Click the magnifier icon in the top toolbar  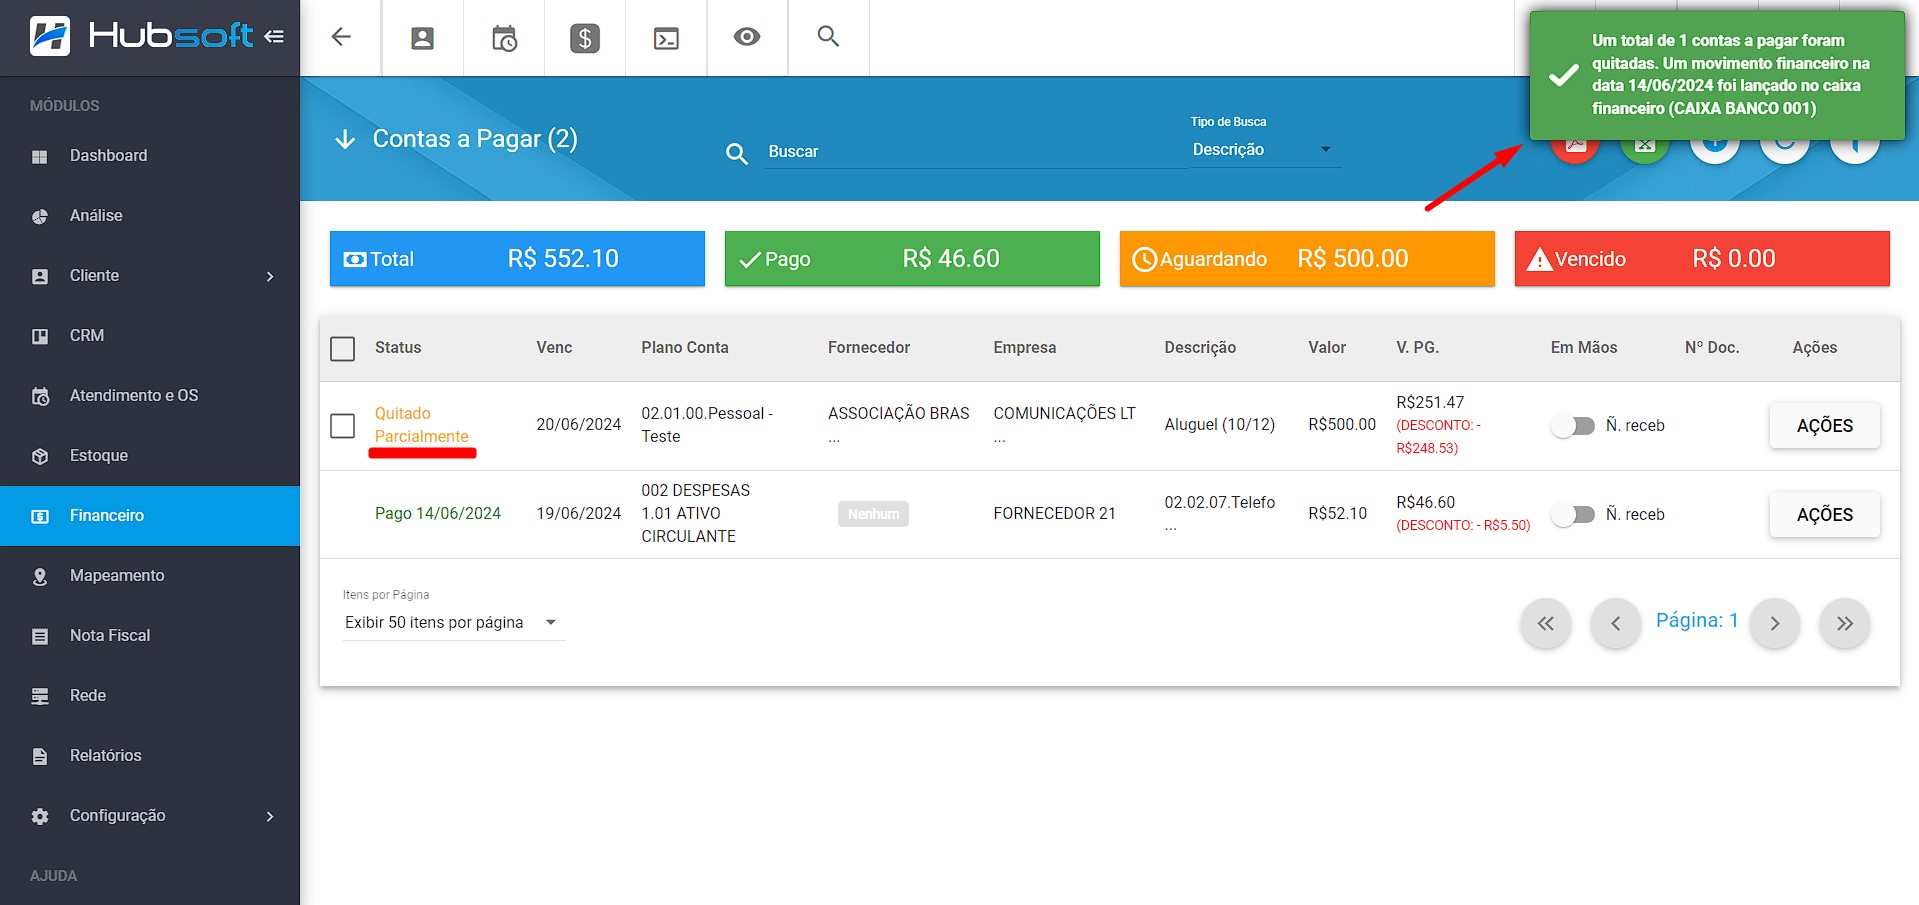(x=828, y=36)
